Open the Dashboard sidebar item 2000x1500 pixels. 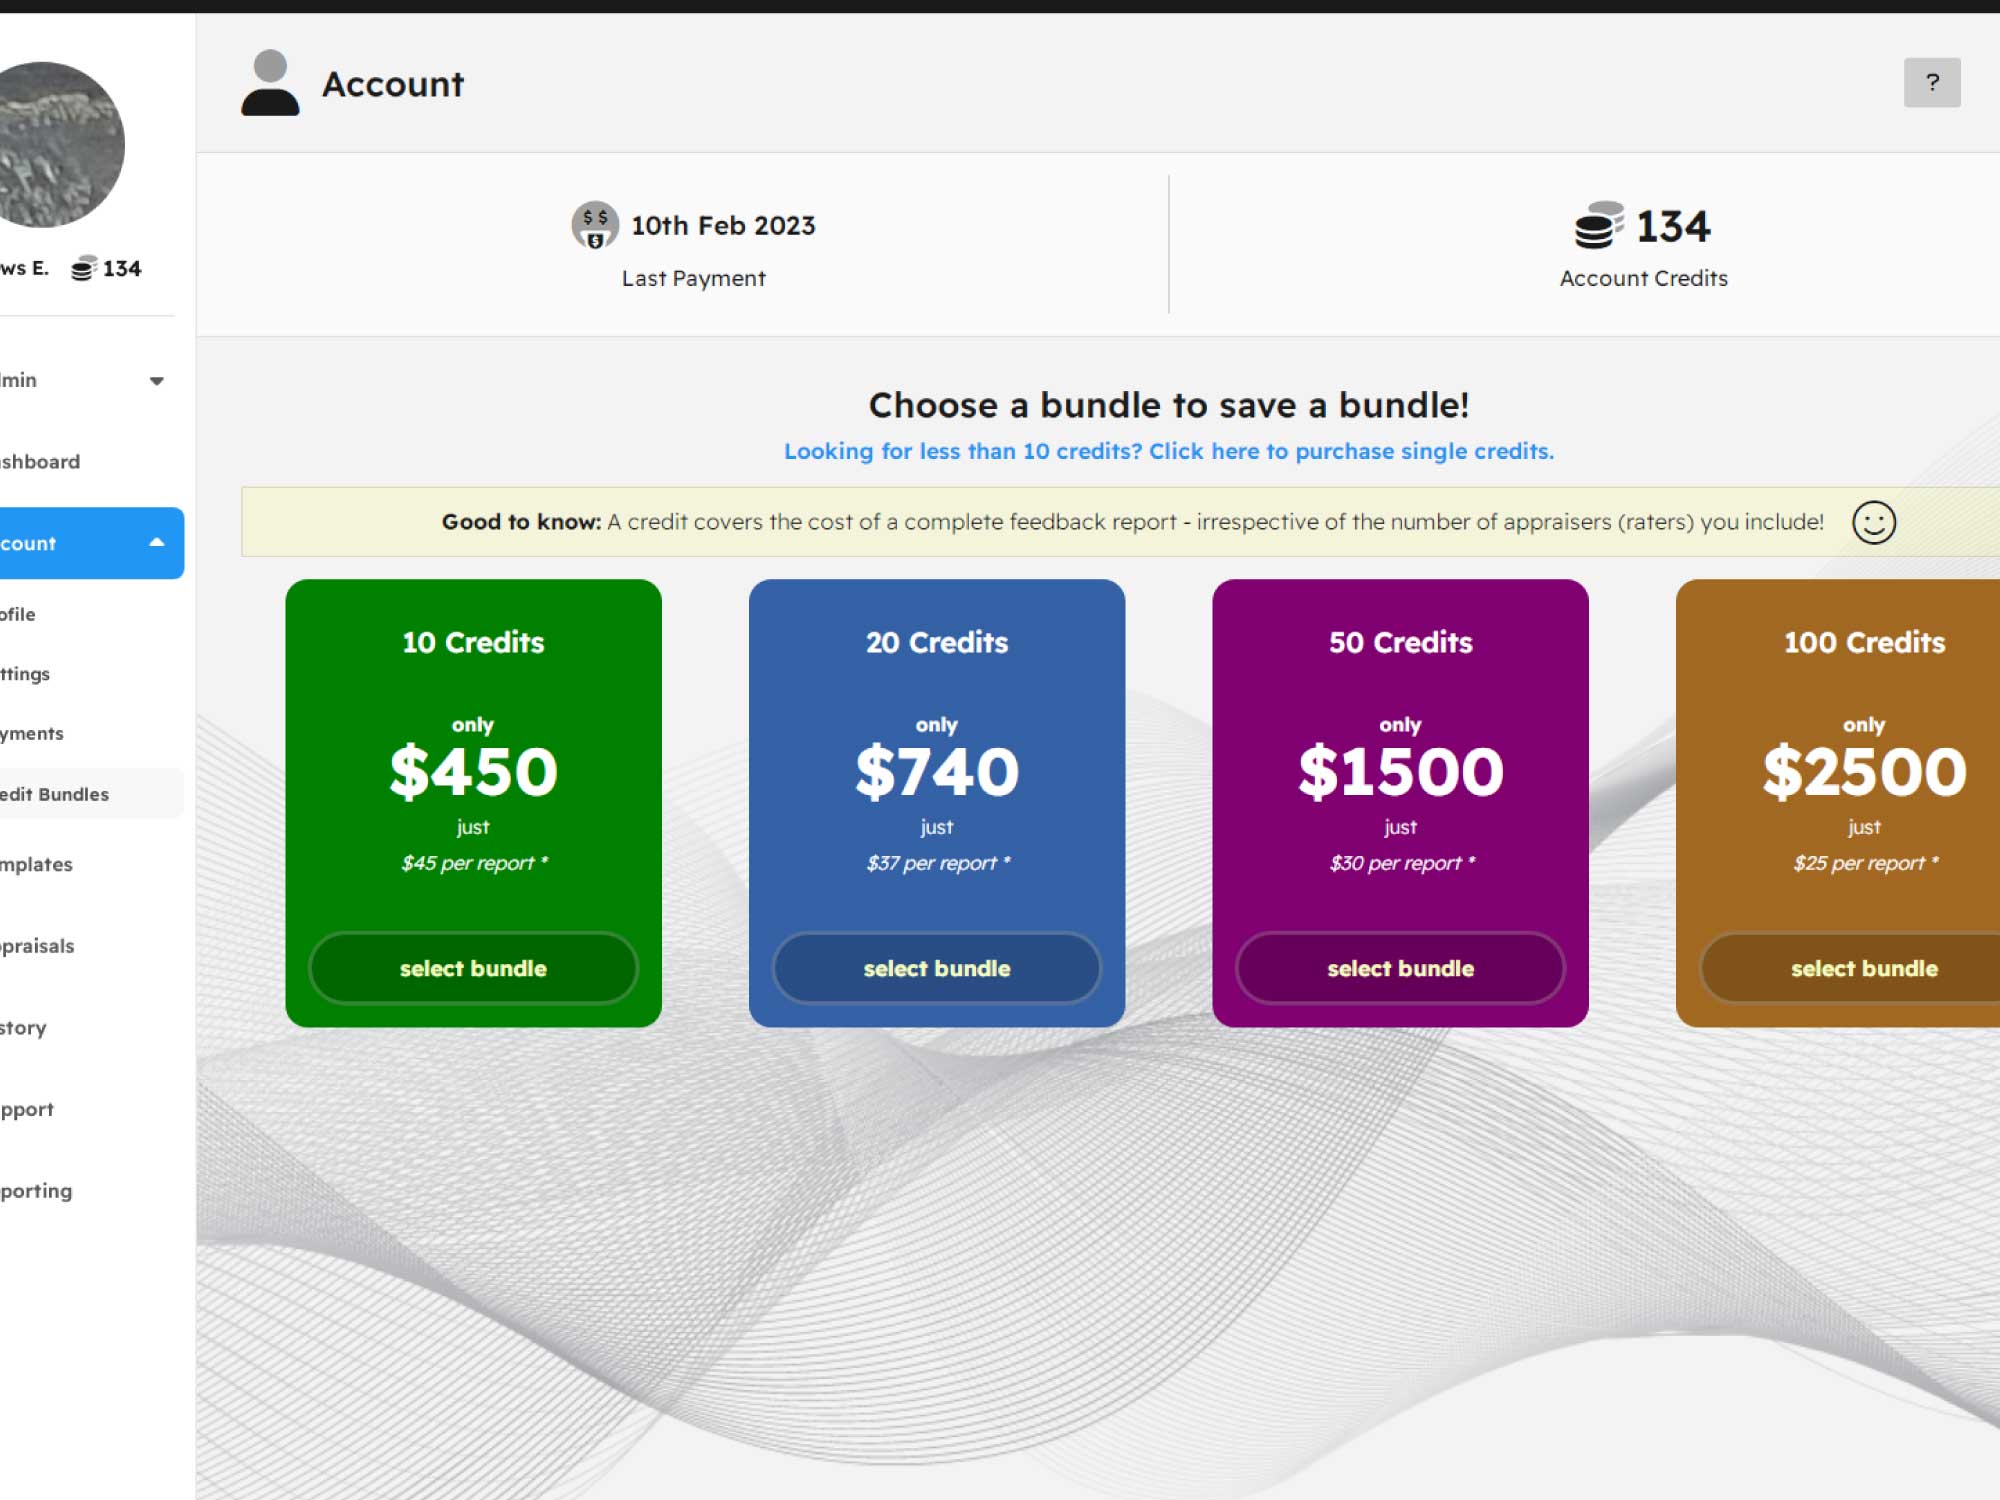pyautogui.click(x=40, y=462)
